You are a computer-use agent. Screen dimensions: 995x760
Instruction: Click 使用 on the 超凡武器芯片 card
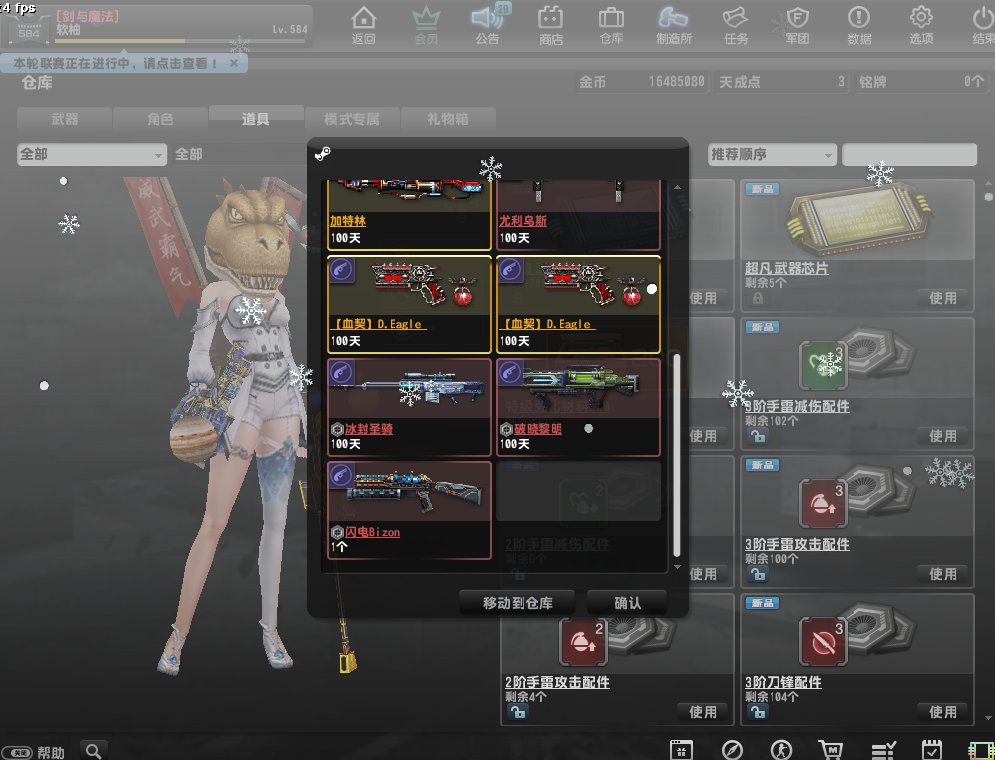point(943,298)
